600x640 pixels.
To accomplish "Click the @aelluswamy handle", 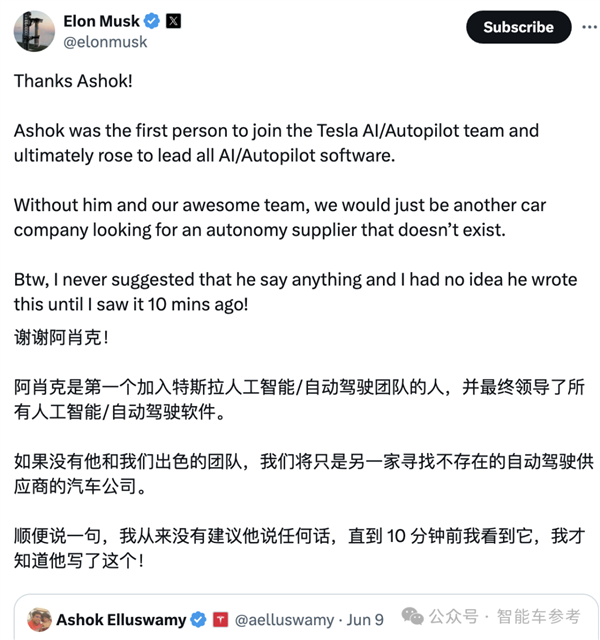I will pos(284,619).
